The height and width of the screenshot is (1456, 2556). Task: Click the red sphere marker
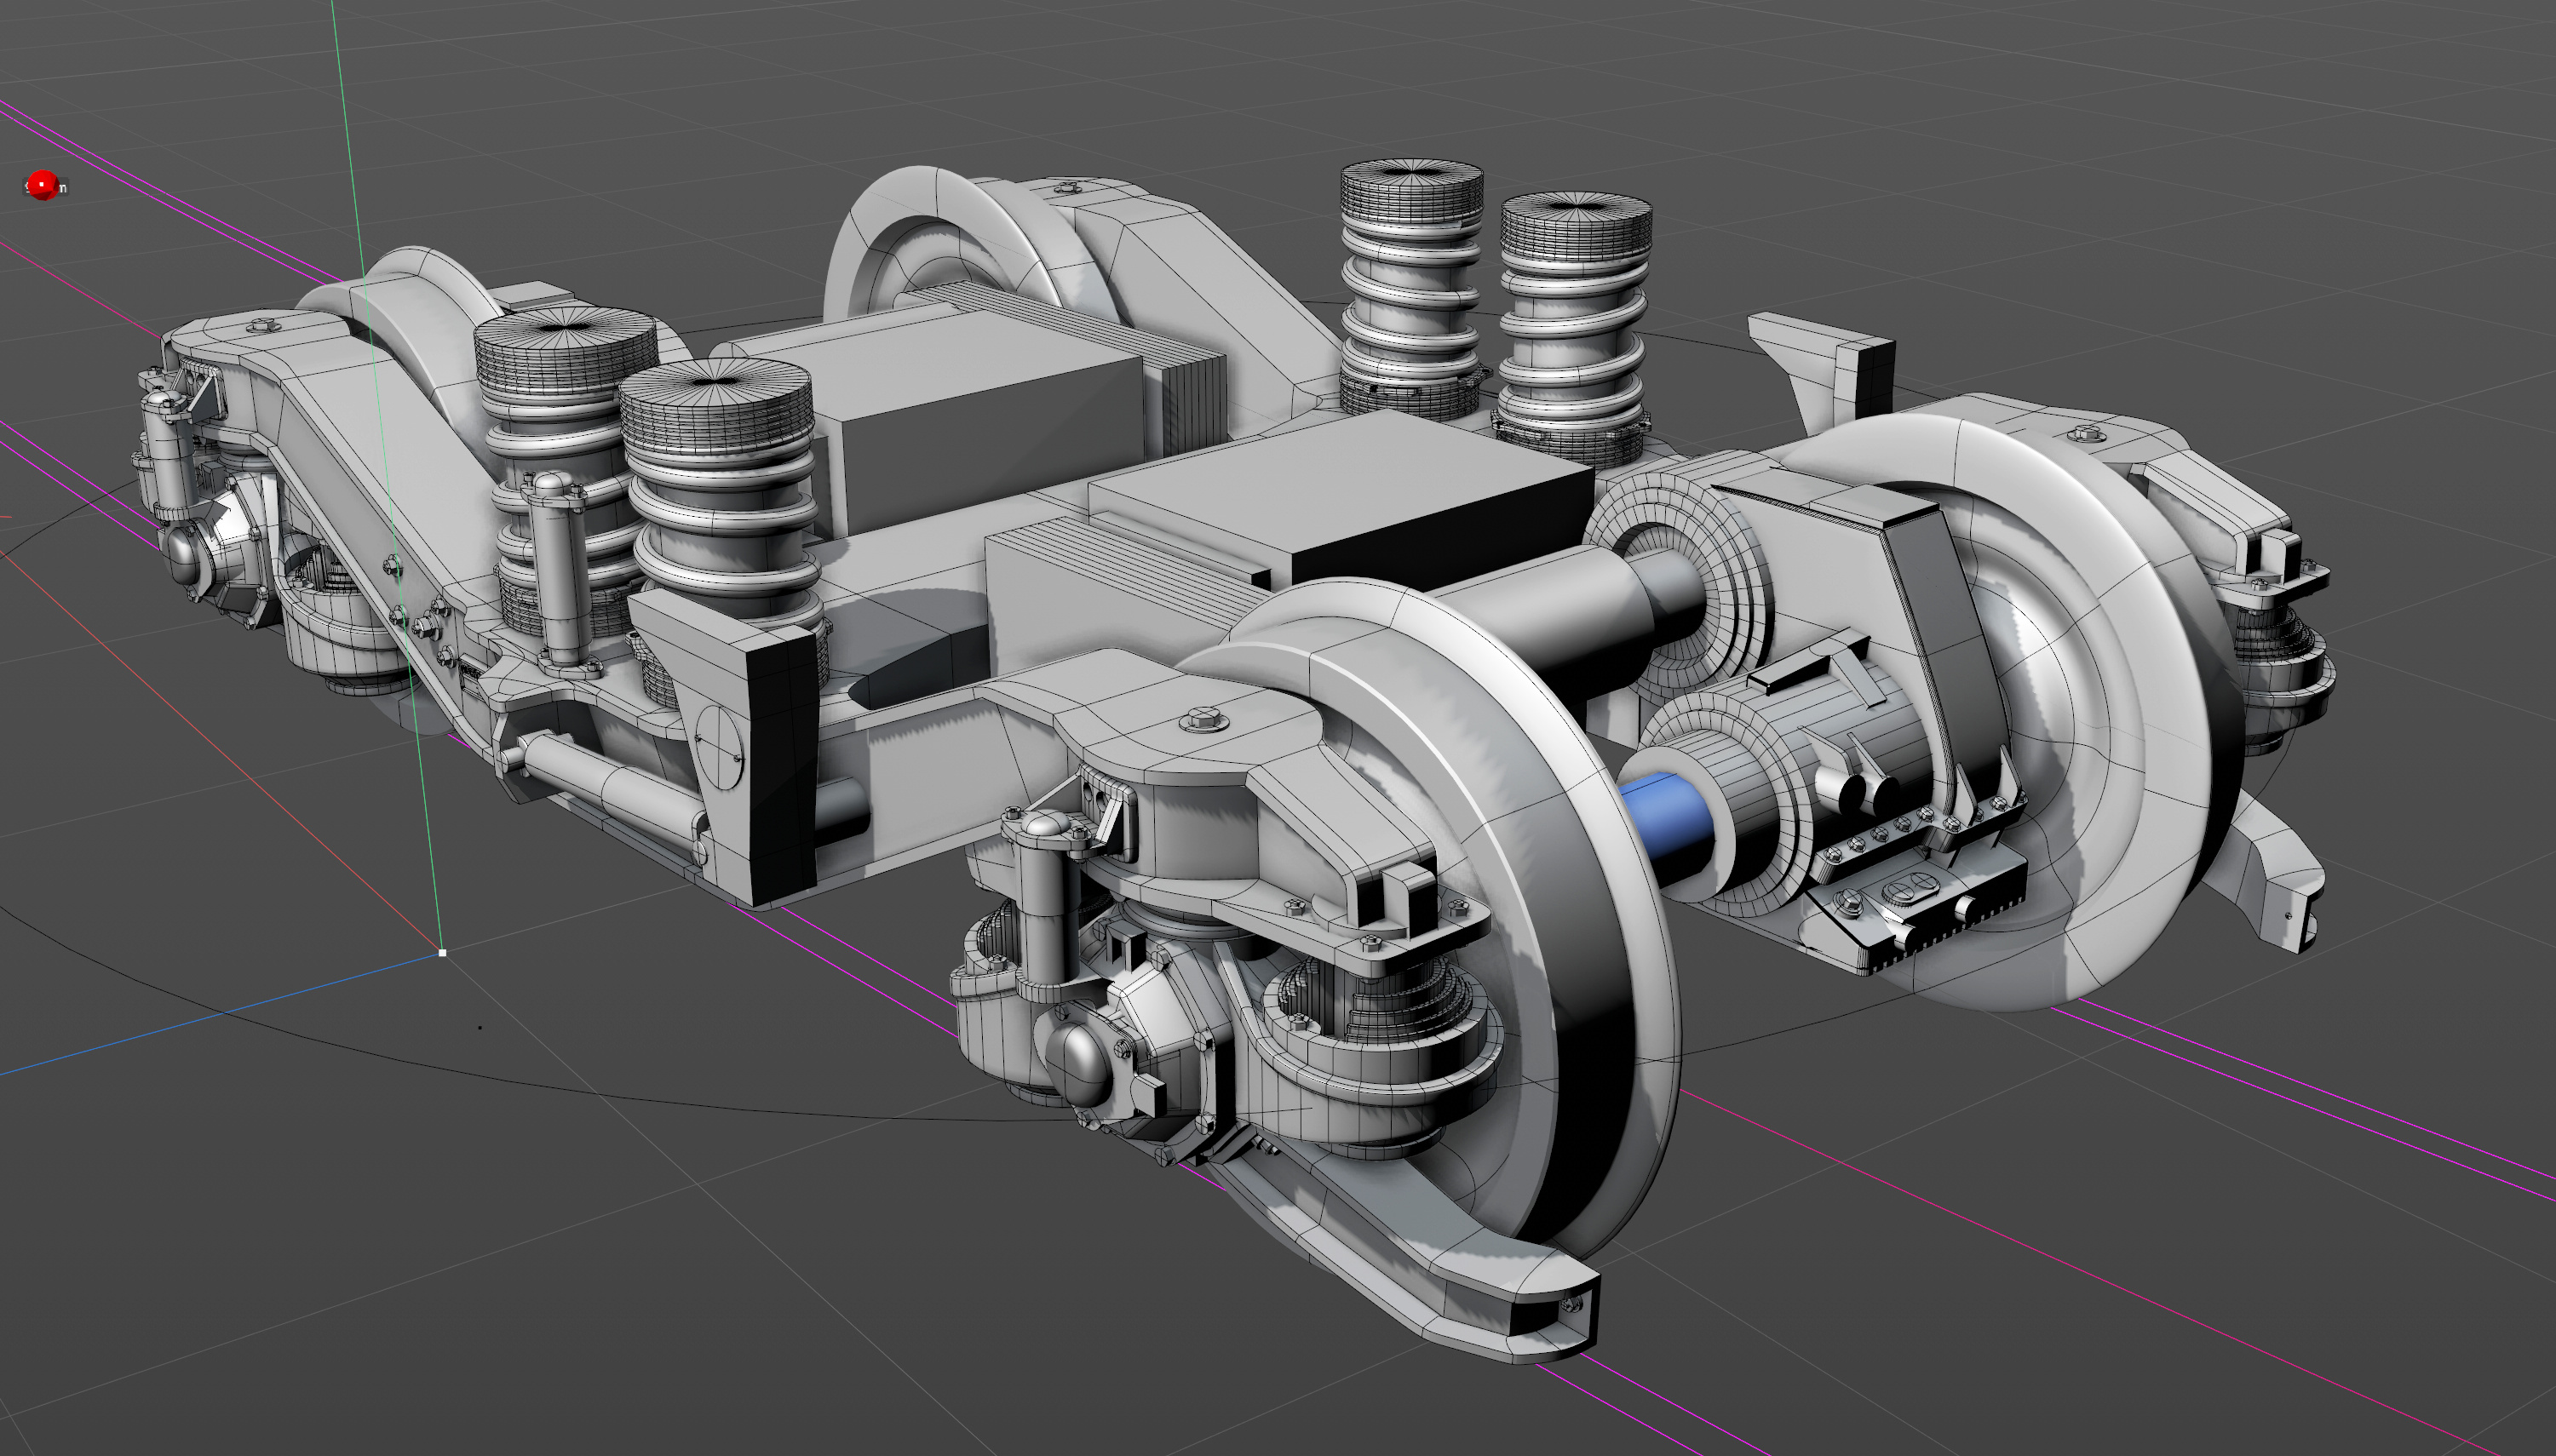(x=42, y=184)
